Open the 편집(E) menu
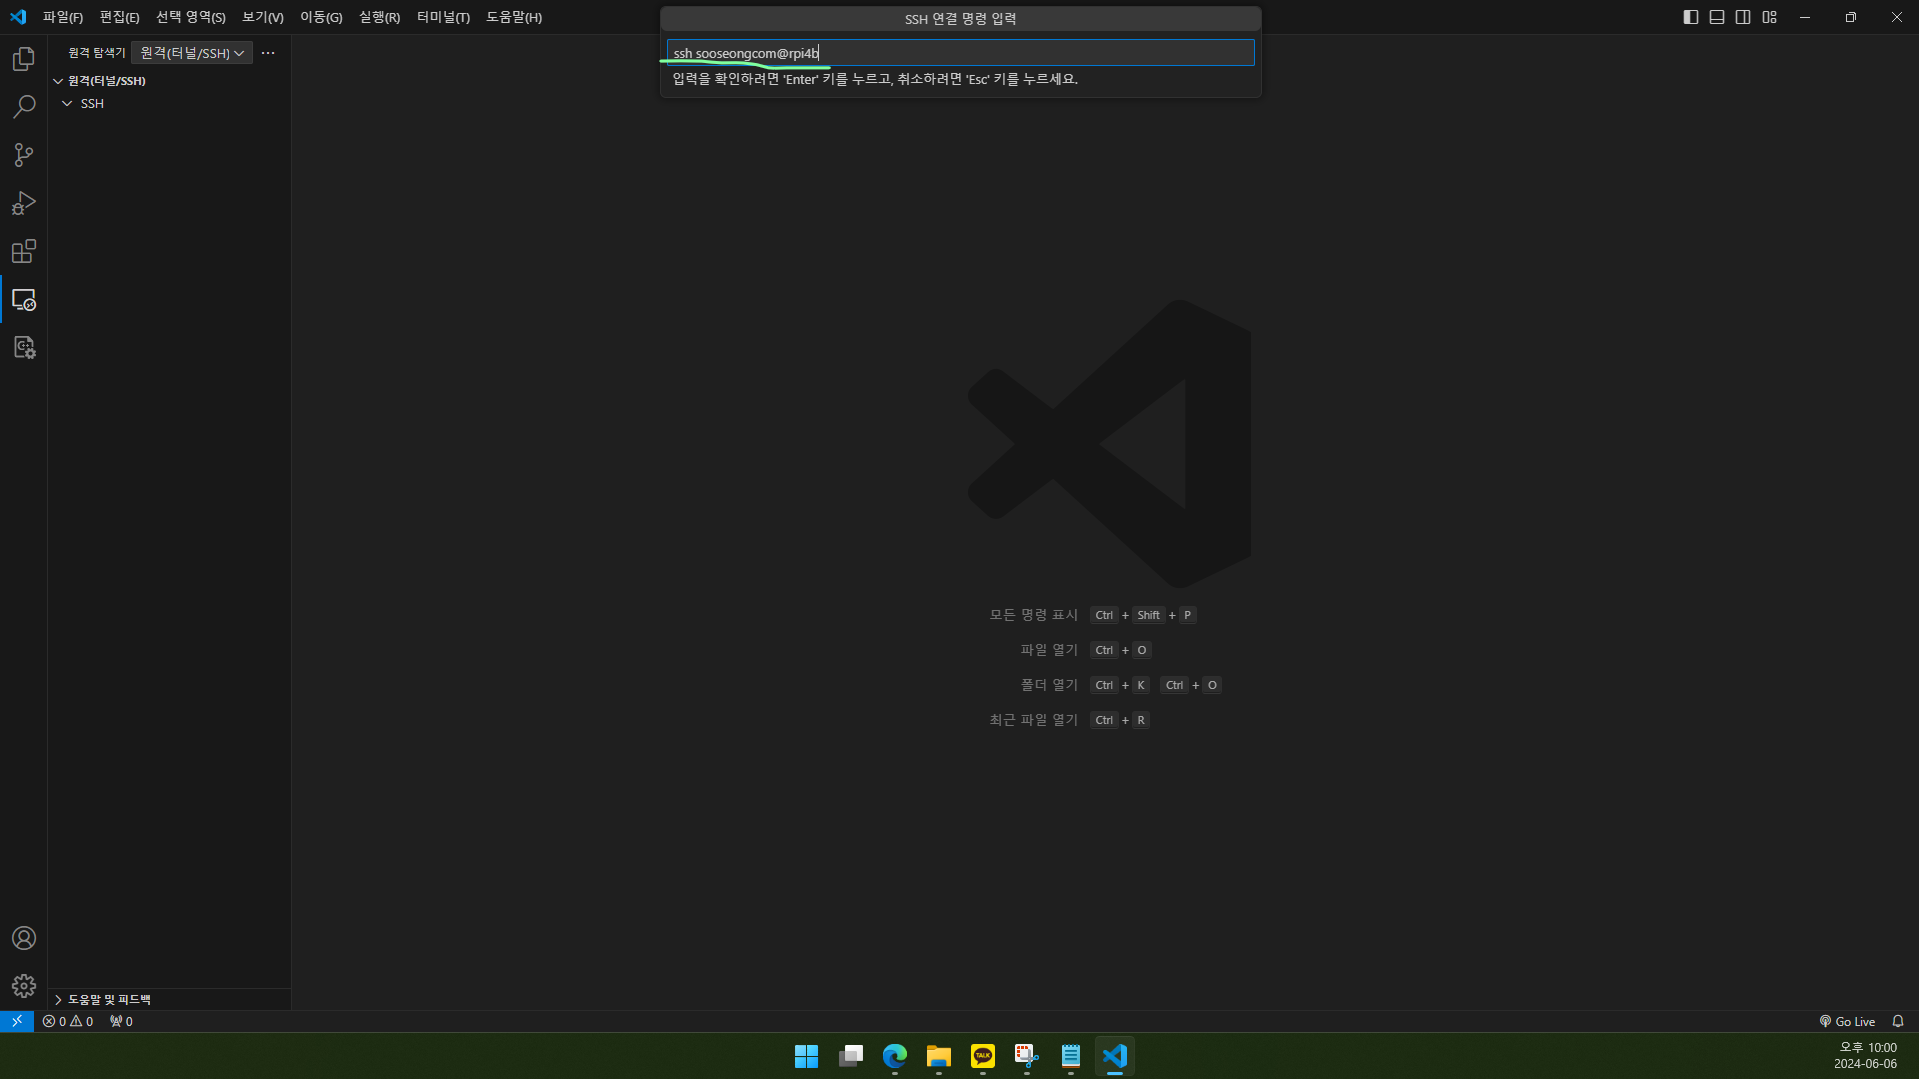The height and width of the screenshot is (1079, 1919). (x=119, y=17)
